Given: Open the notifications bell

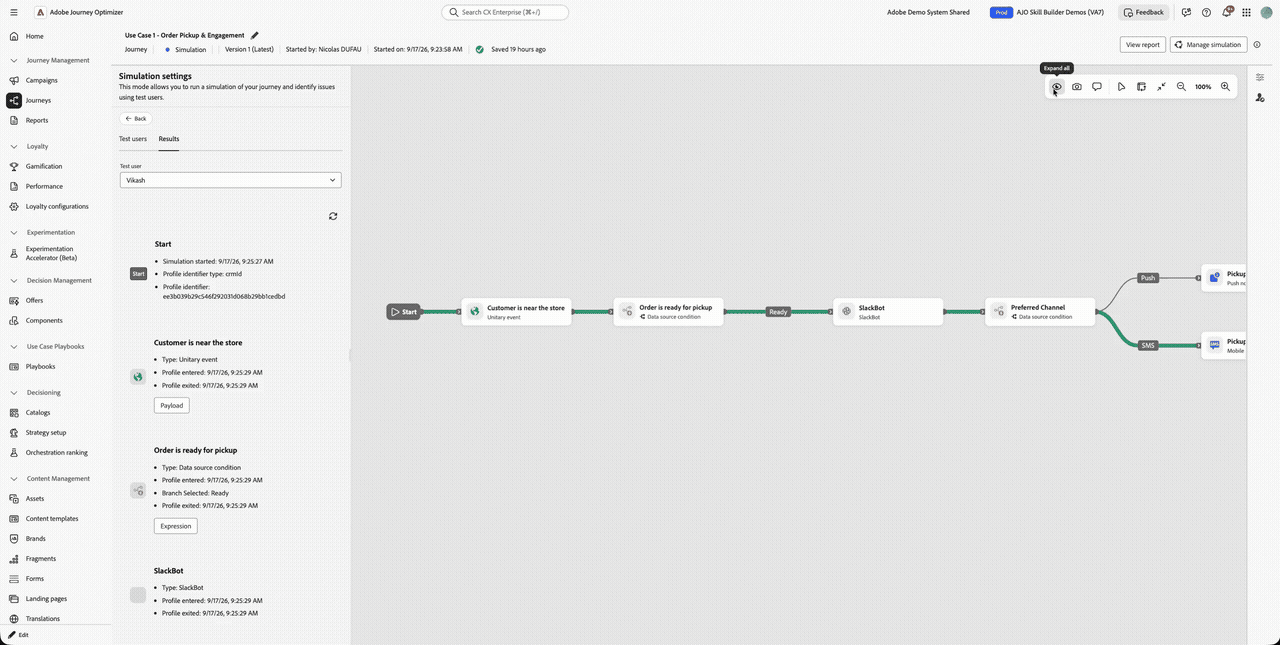Looking at the screenshot, I should pyautogui.click(x=1226, y=12).
